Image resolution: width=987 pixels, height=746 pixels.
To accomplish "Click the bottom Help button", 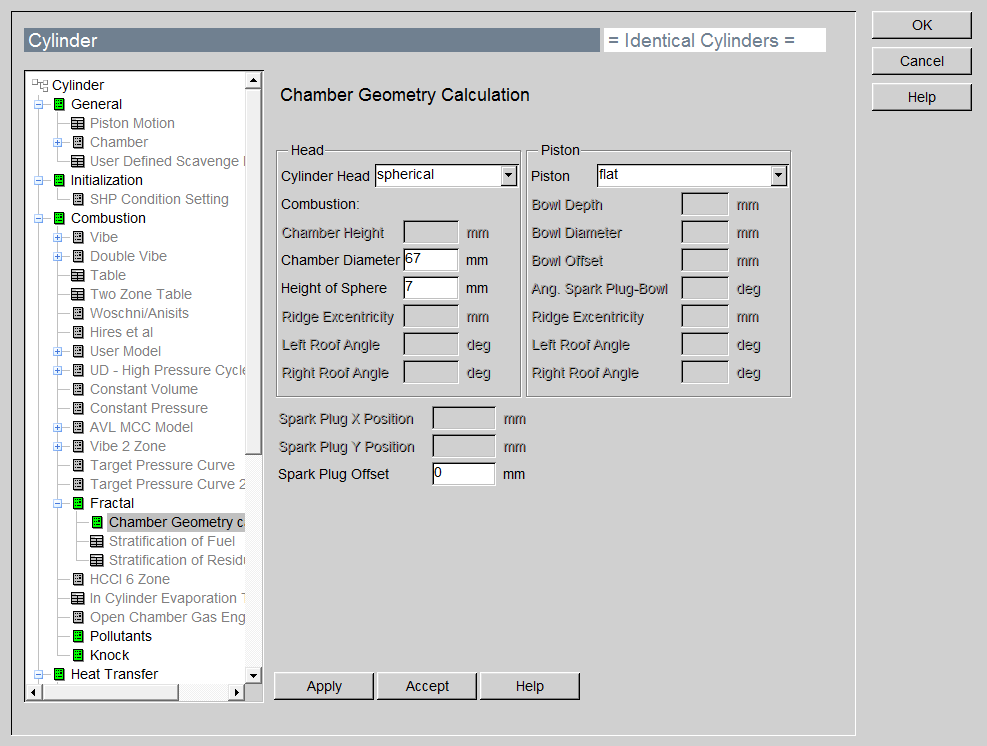I will coord(530,686).
